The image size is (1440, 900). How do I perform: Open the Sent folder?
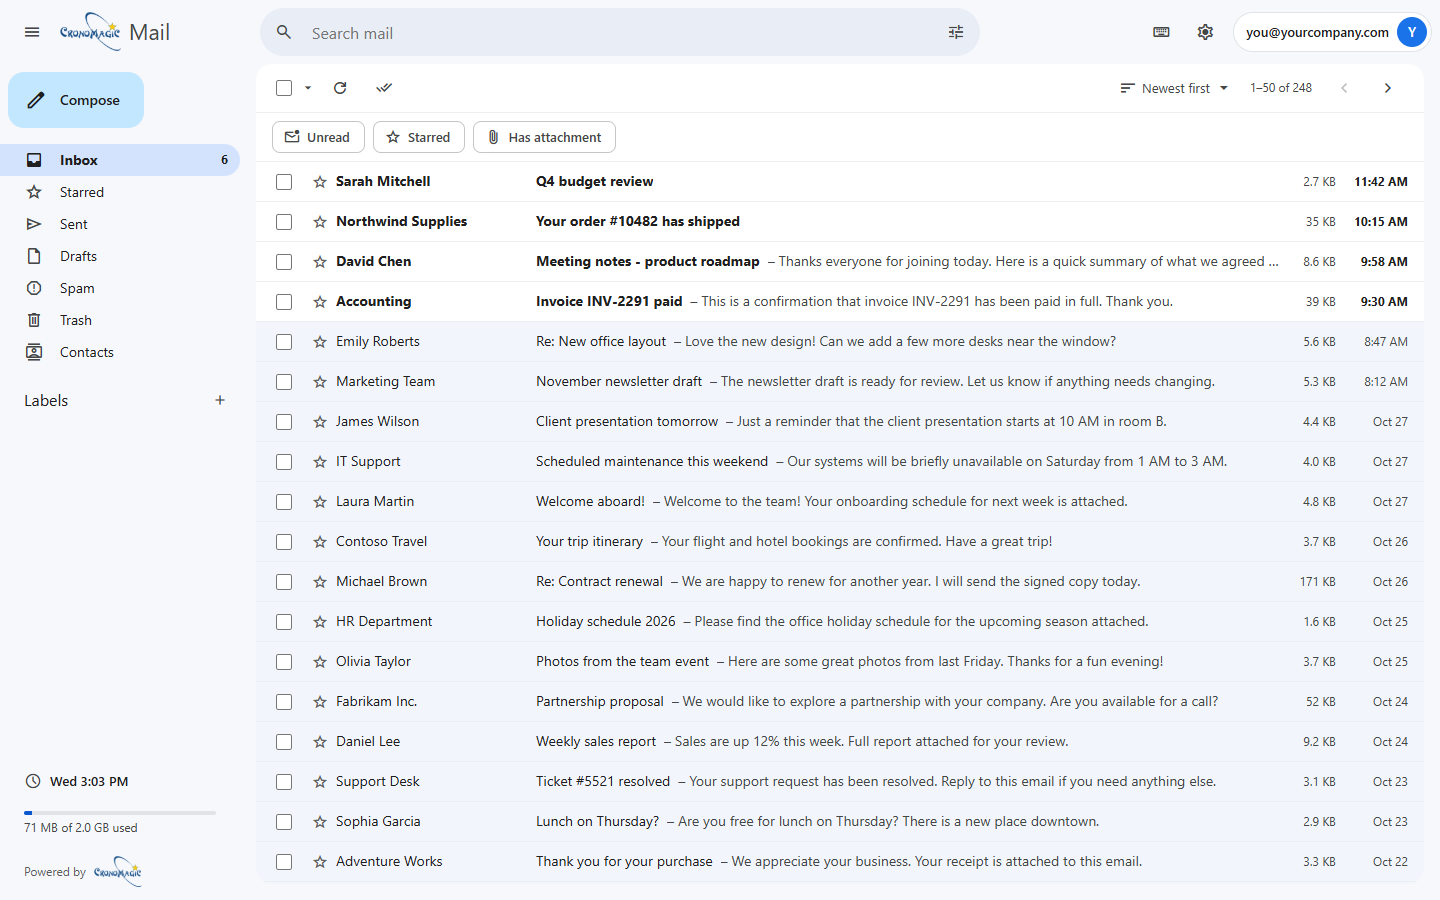(x=120, y=224)
